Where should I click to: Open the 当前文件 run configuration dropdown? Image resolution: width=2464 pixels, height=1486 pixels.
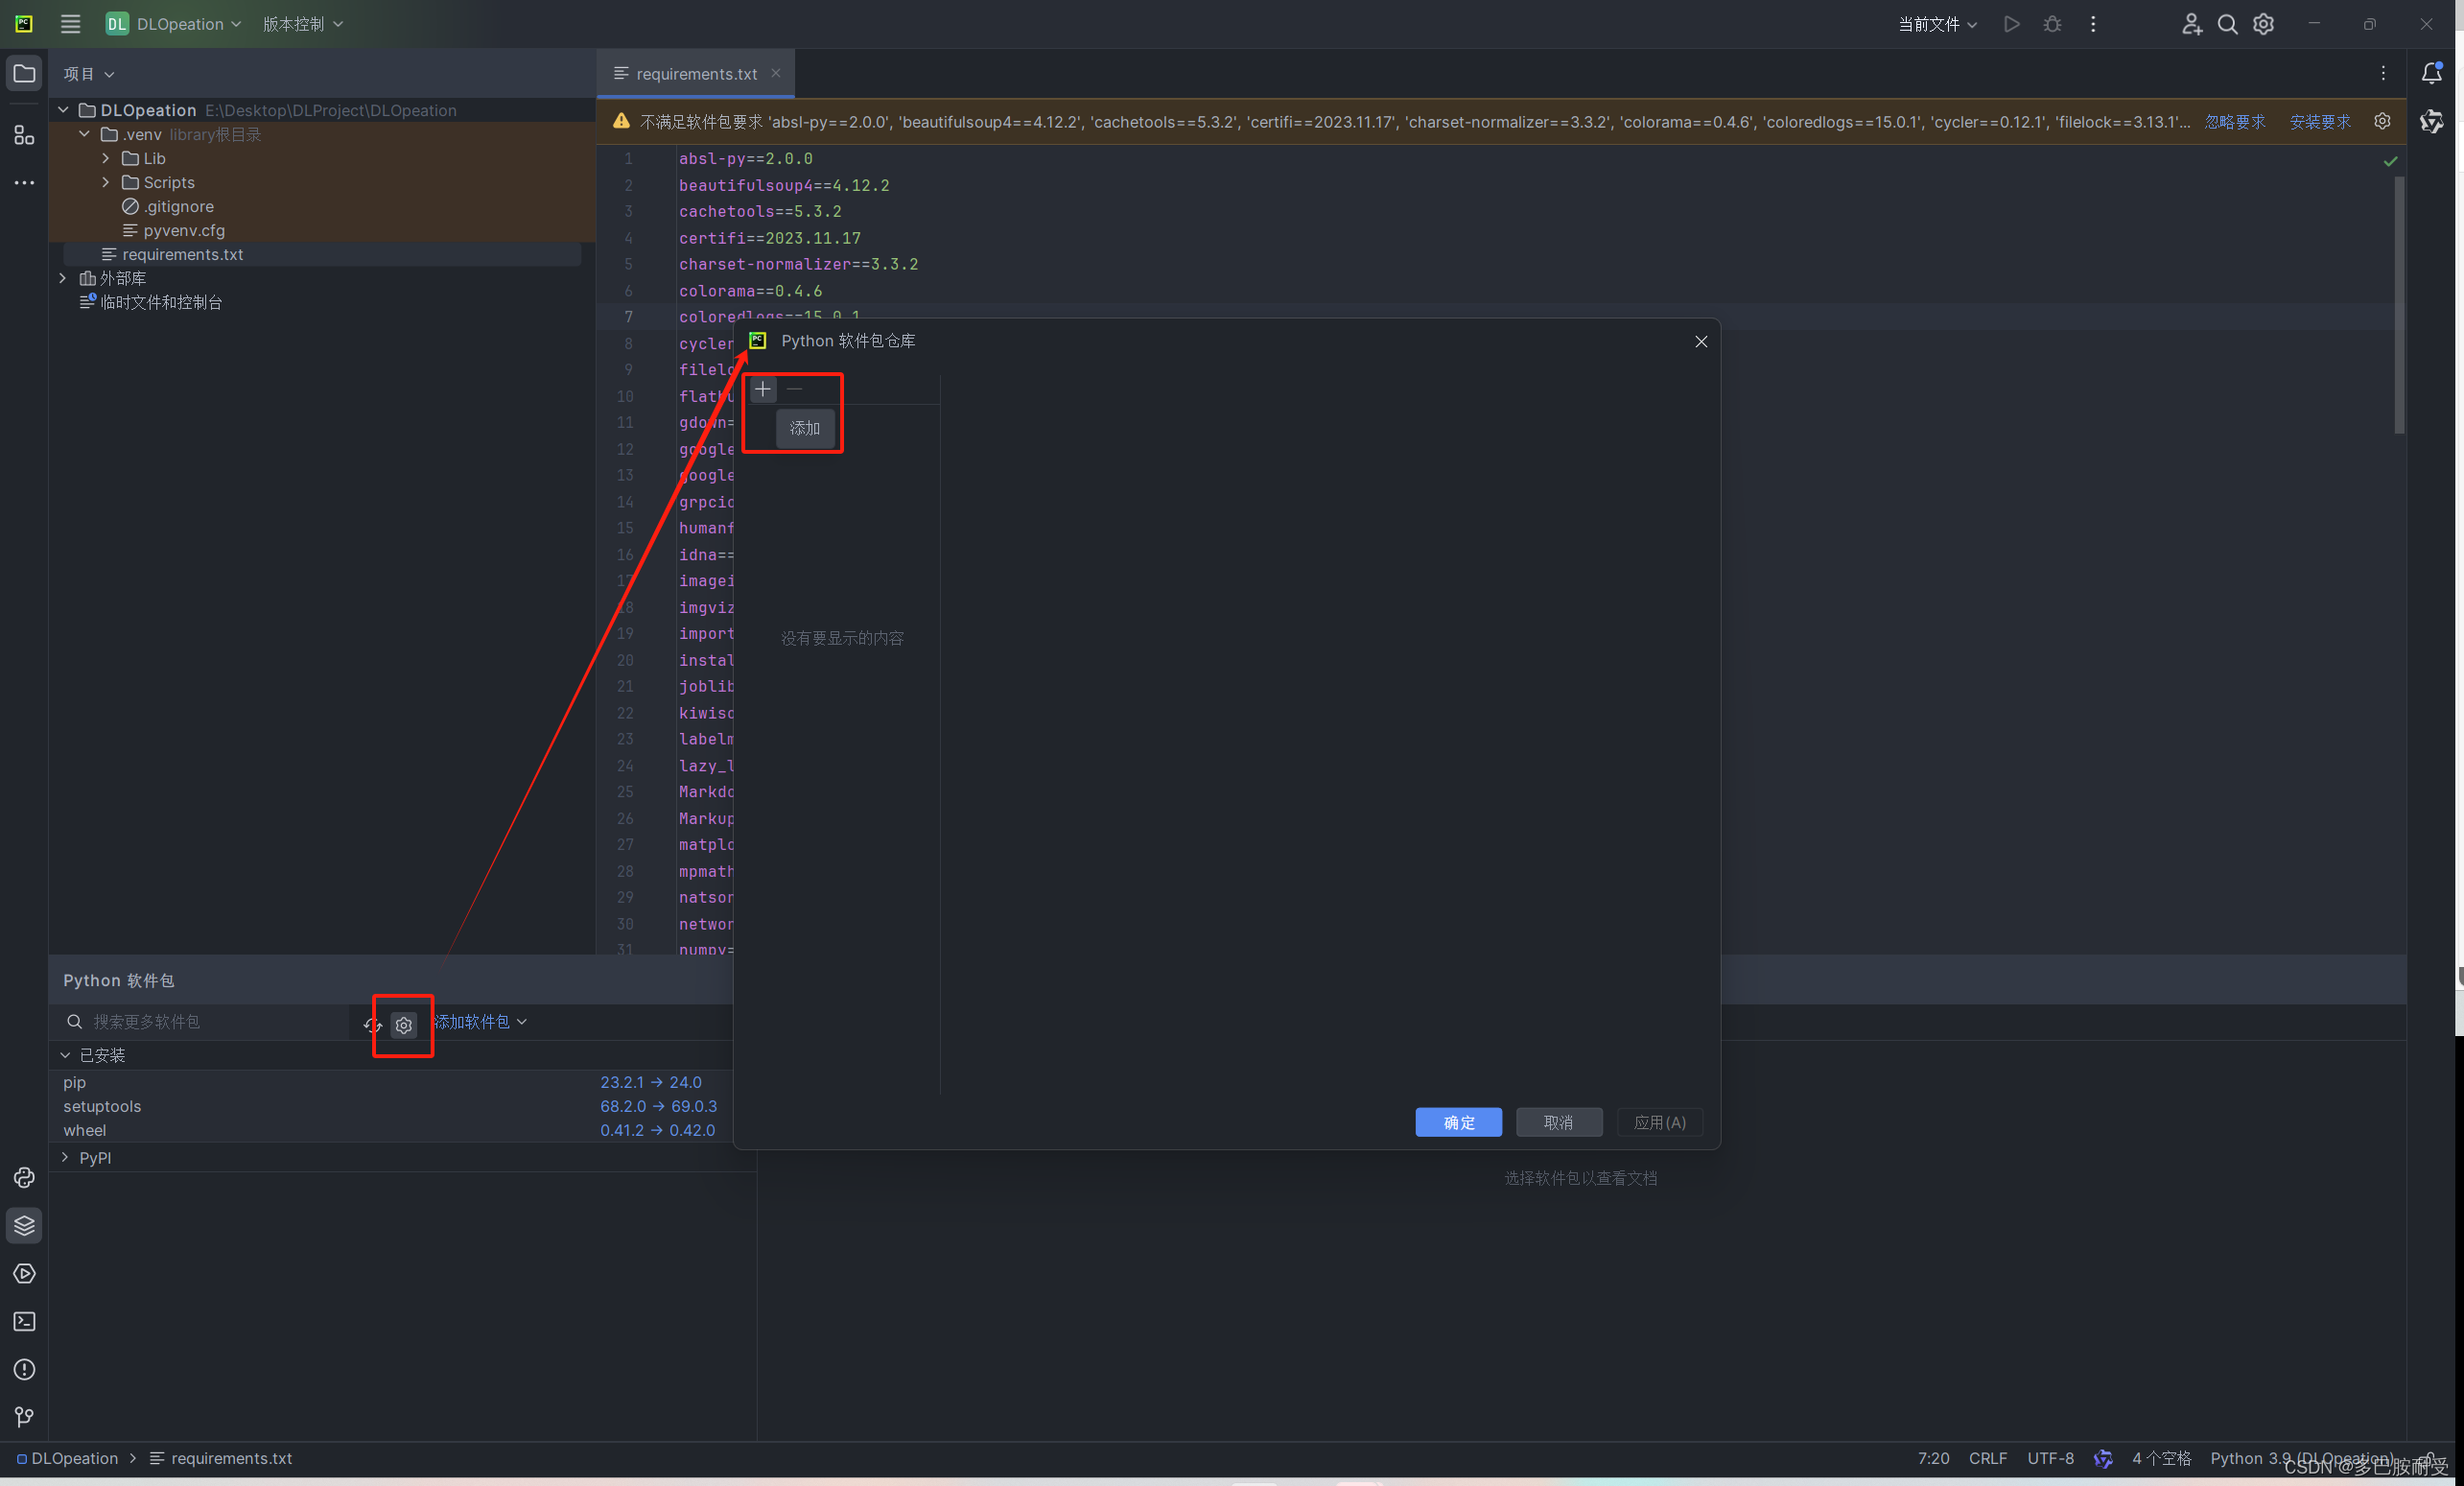[1938, 24]
